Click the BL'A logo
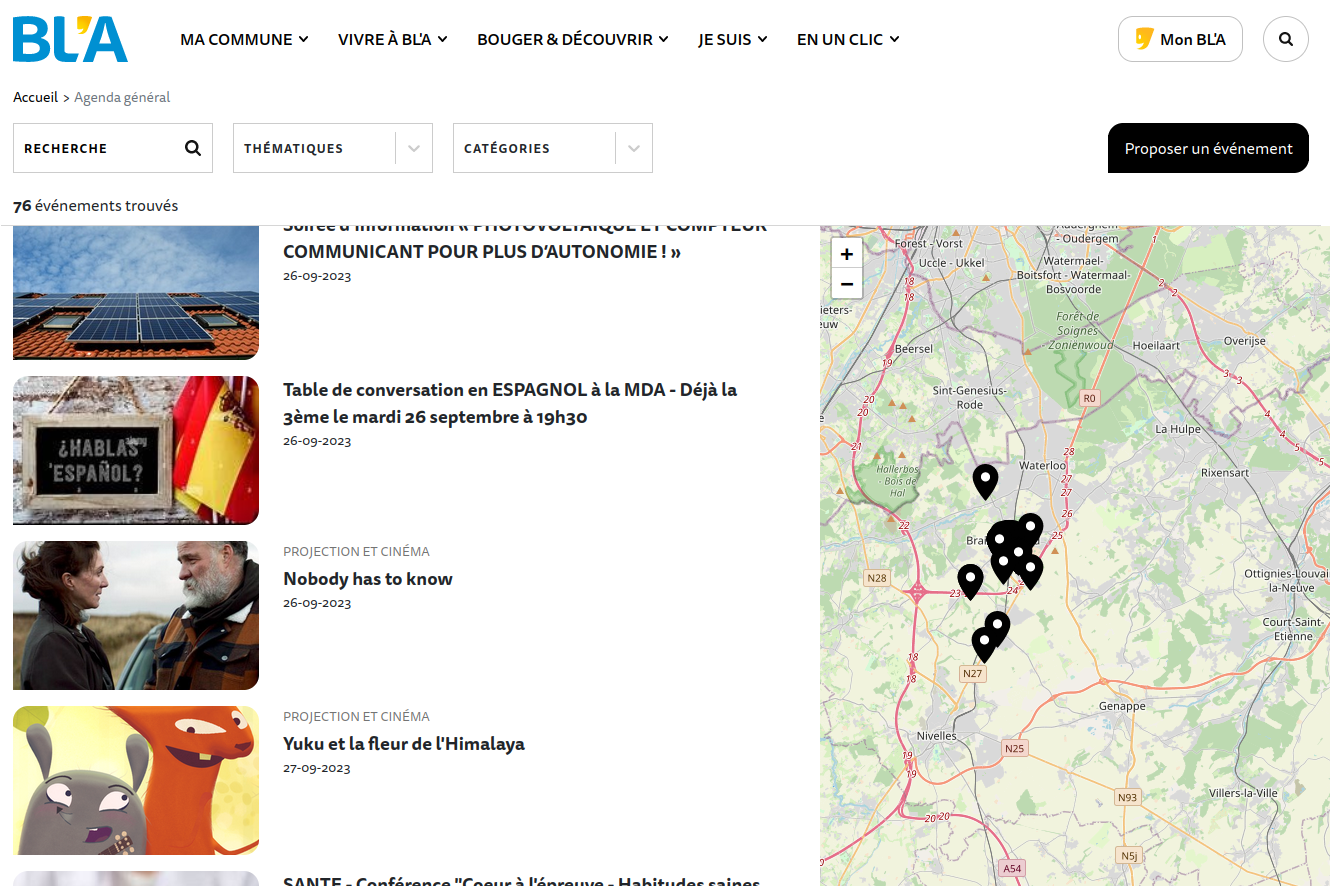Screen dimensions: 1330x886 (70, 40)
